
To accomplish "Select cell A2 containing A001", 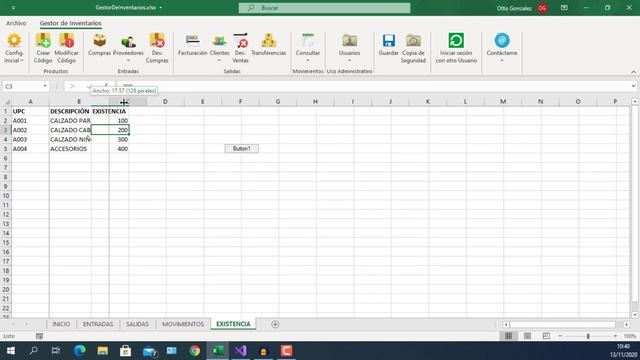I will 30,120.
